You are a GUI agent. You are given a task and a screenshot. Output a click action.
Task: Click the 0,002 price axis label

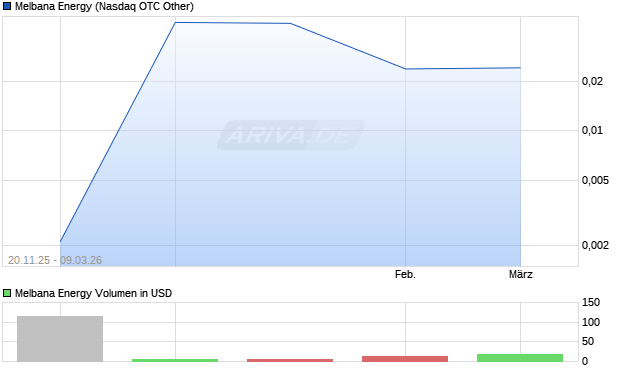coord(595,245)
